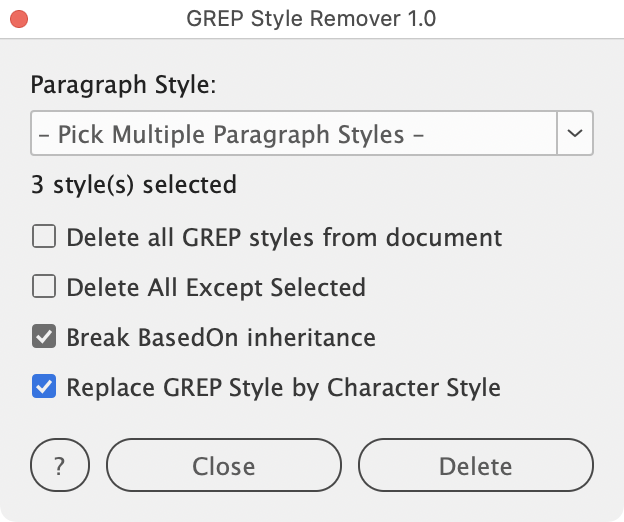Enable 'Delete all GREP styles from document' checkbox
Image resolution: width=624 pixels, height=522 pixels.
point(44,237)
